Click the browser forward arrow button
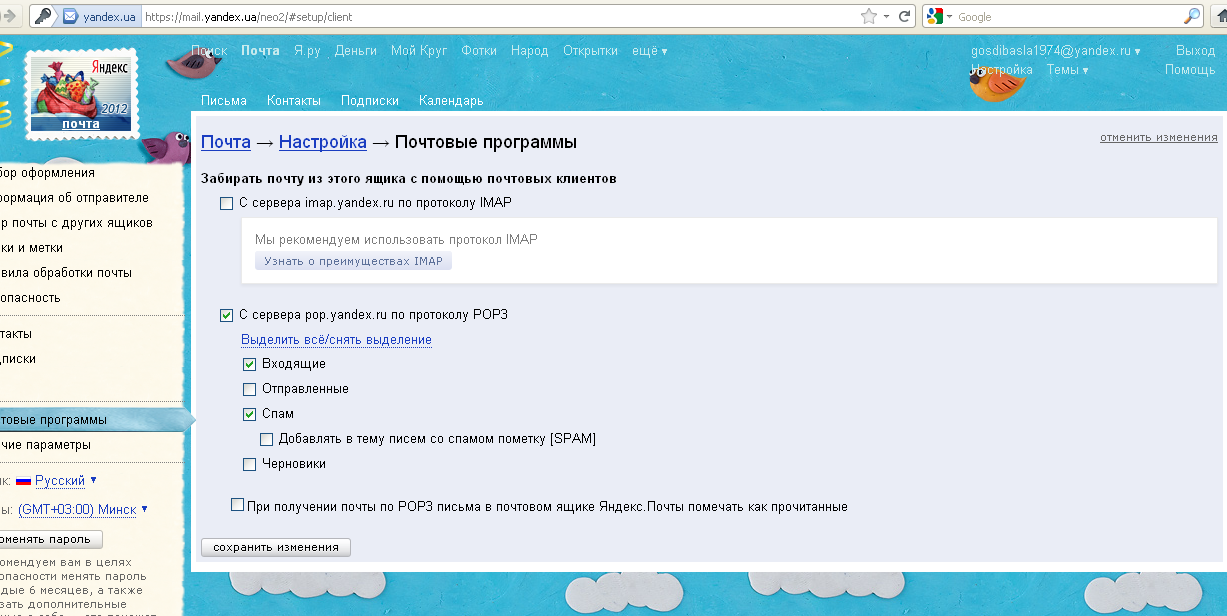Viewport: 1227px width, 616px height. 12,16
